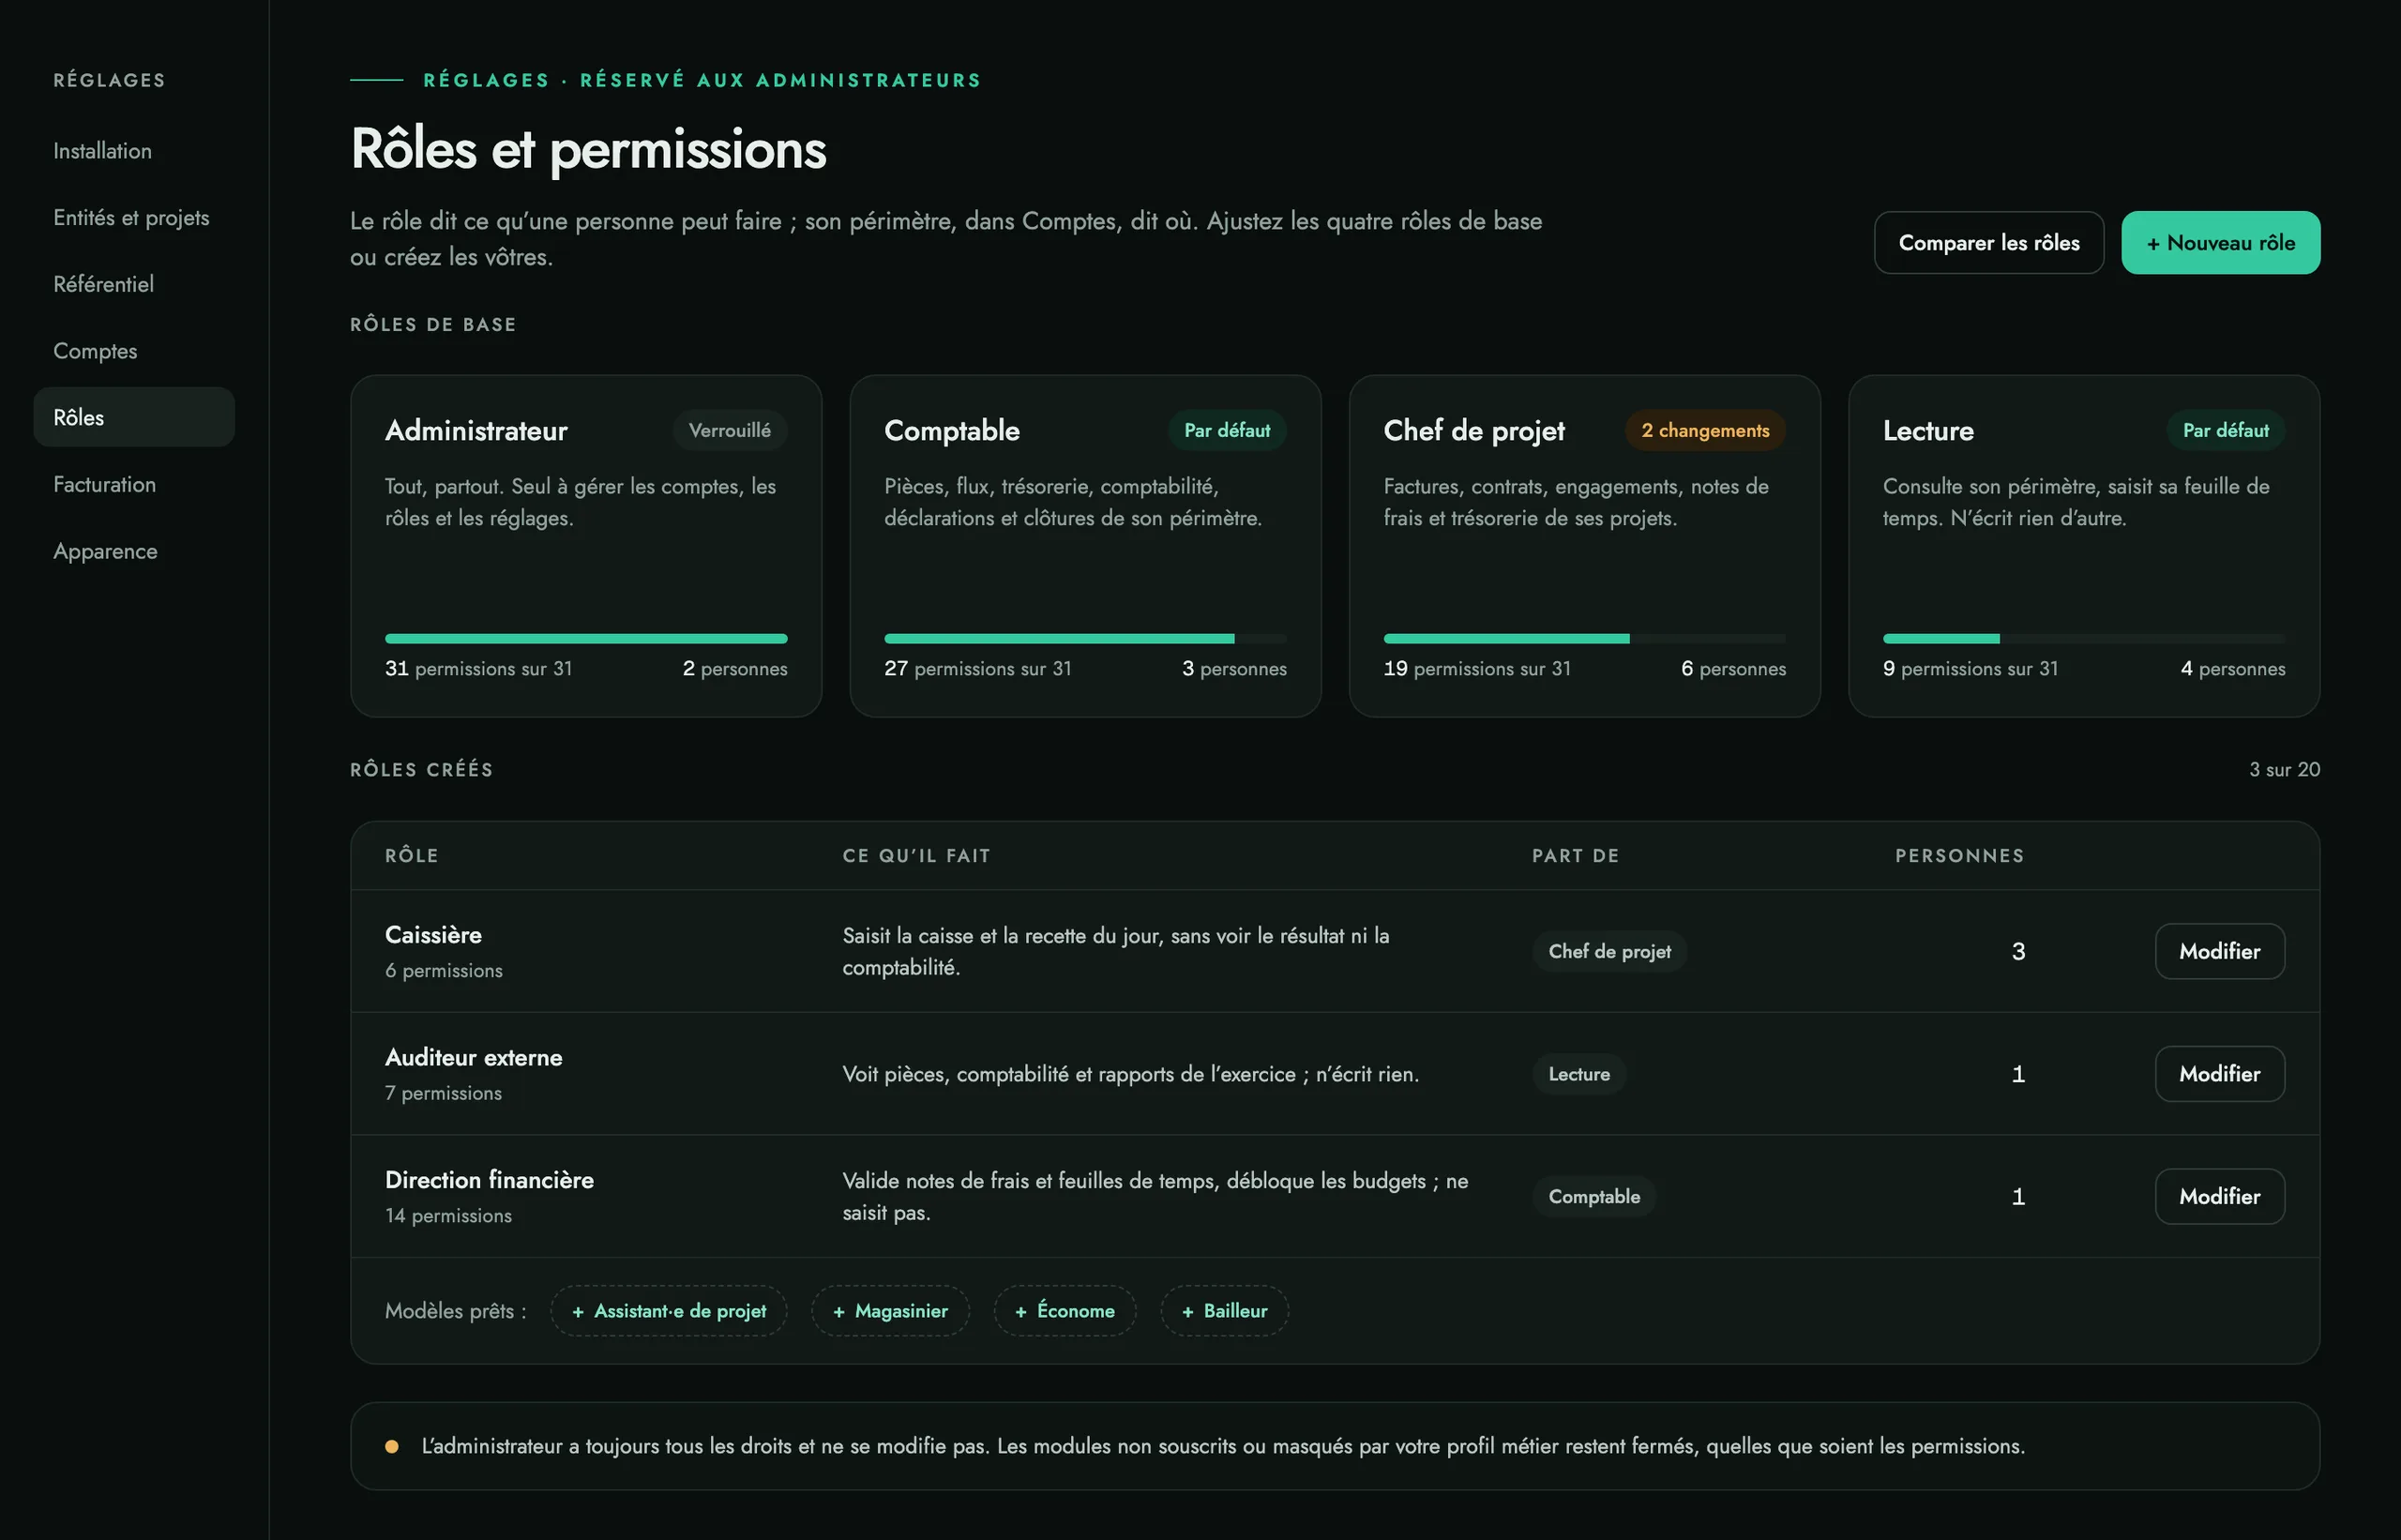The image size is (2401, 1540).
Task: Click the Lecture tag for Auditeur externe
Action: (1579, 1074)
